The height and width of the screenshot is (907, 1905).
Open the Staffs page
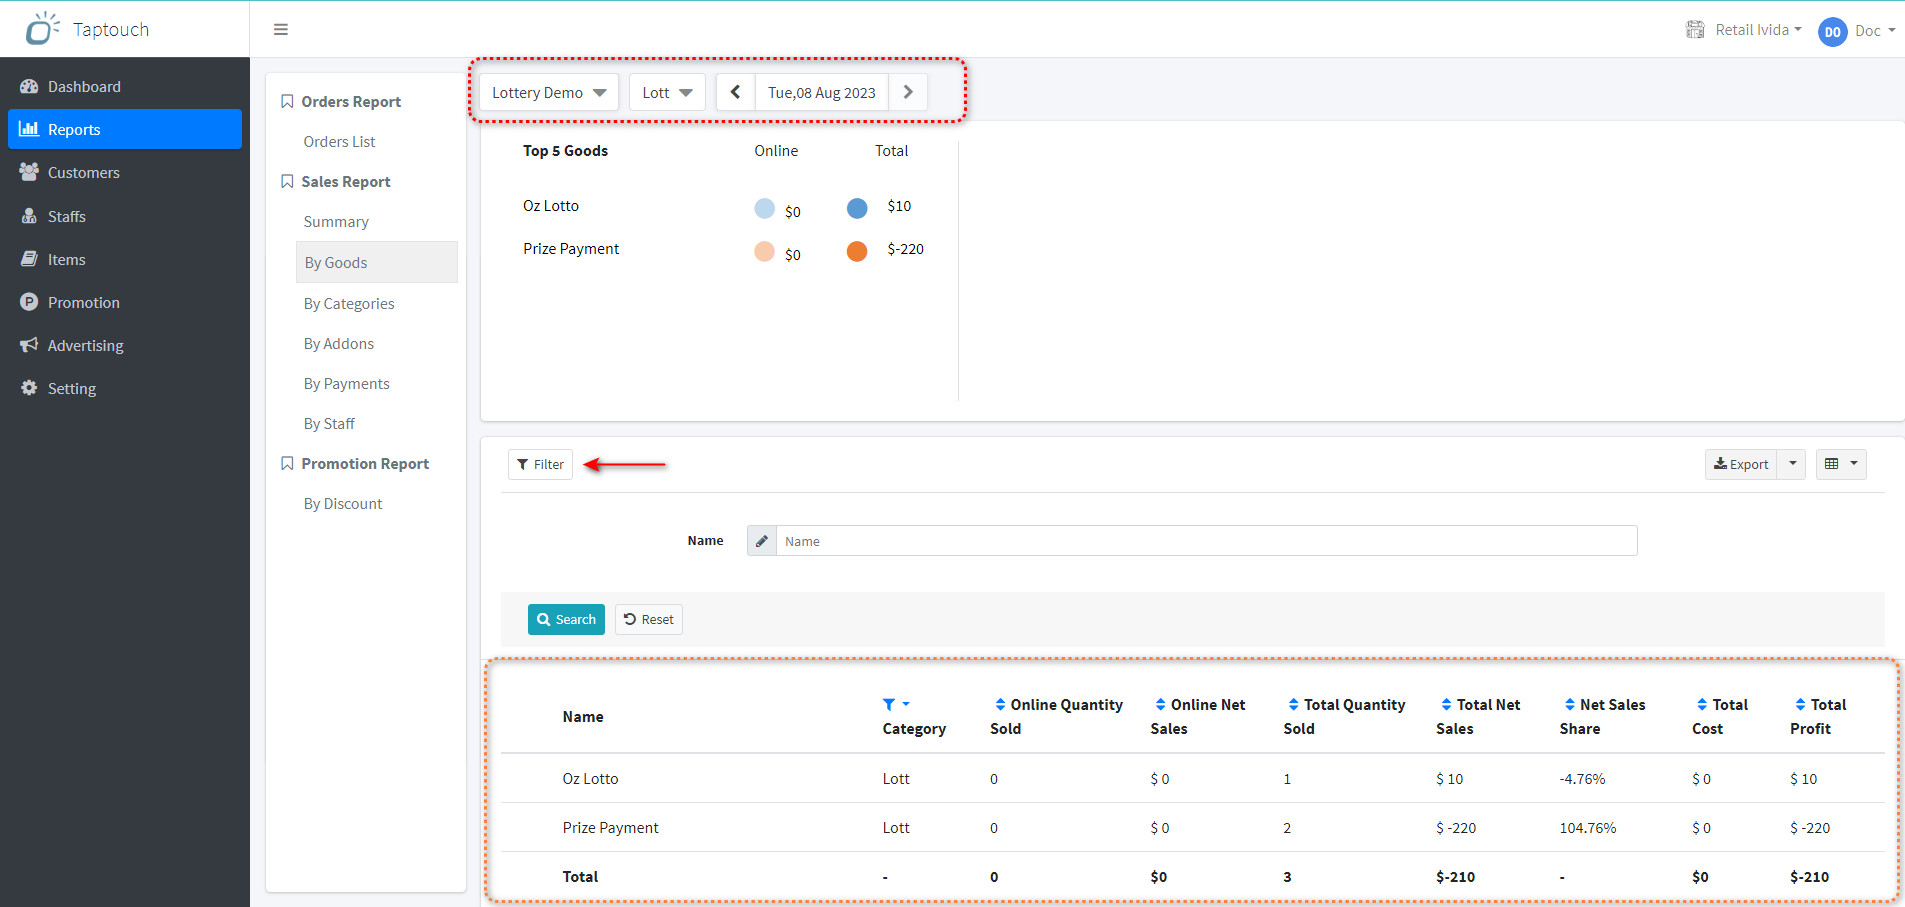pyautogui.click(x=125, y=216)
